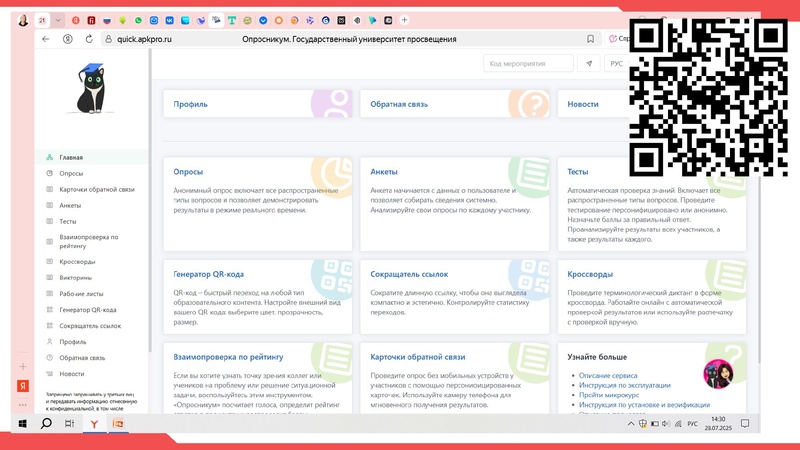Open a new tab with plus button
The image size is (800, 450).
click(404, 20)
